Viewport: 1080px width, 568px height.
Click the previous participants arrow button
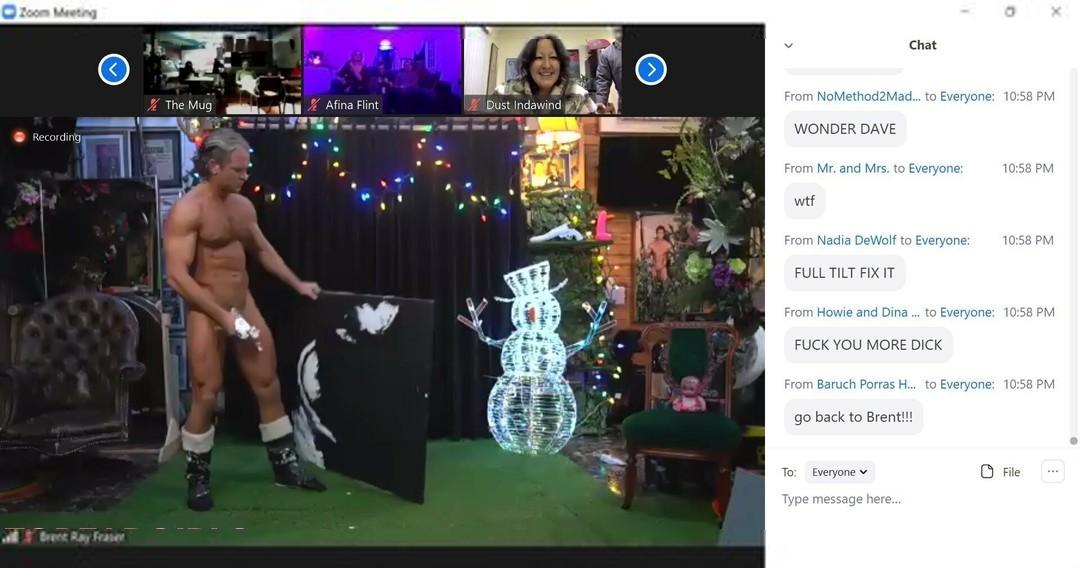coord(114,69)
